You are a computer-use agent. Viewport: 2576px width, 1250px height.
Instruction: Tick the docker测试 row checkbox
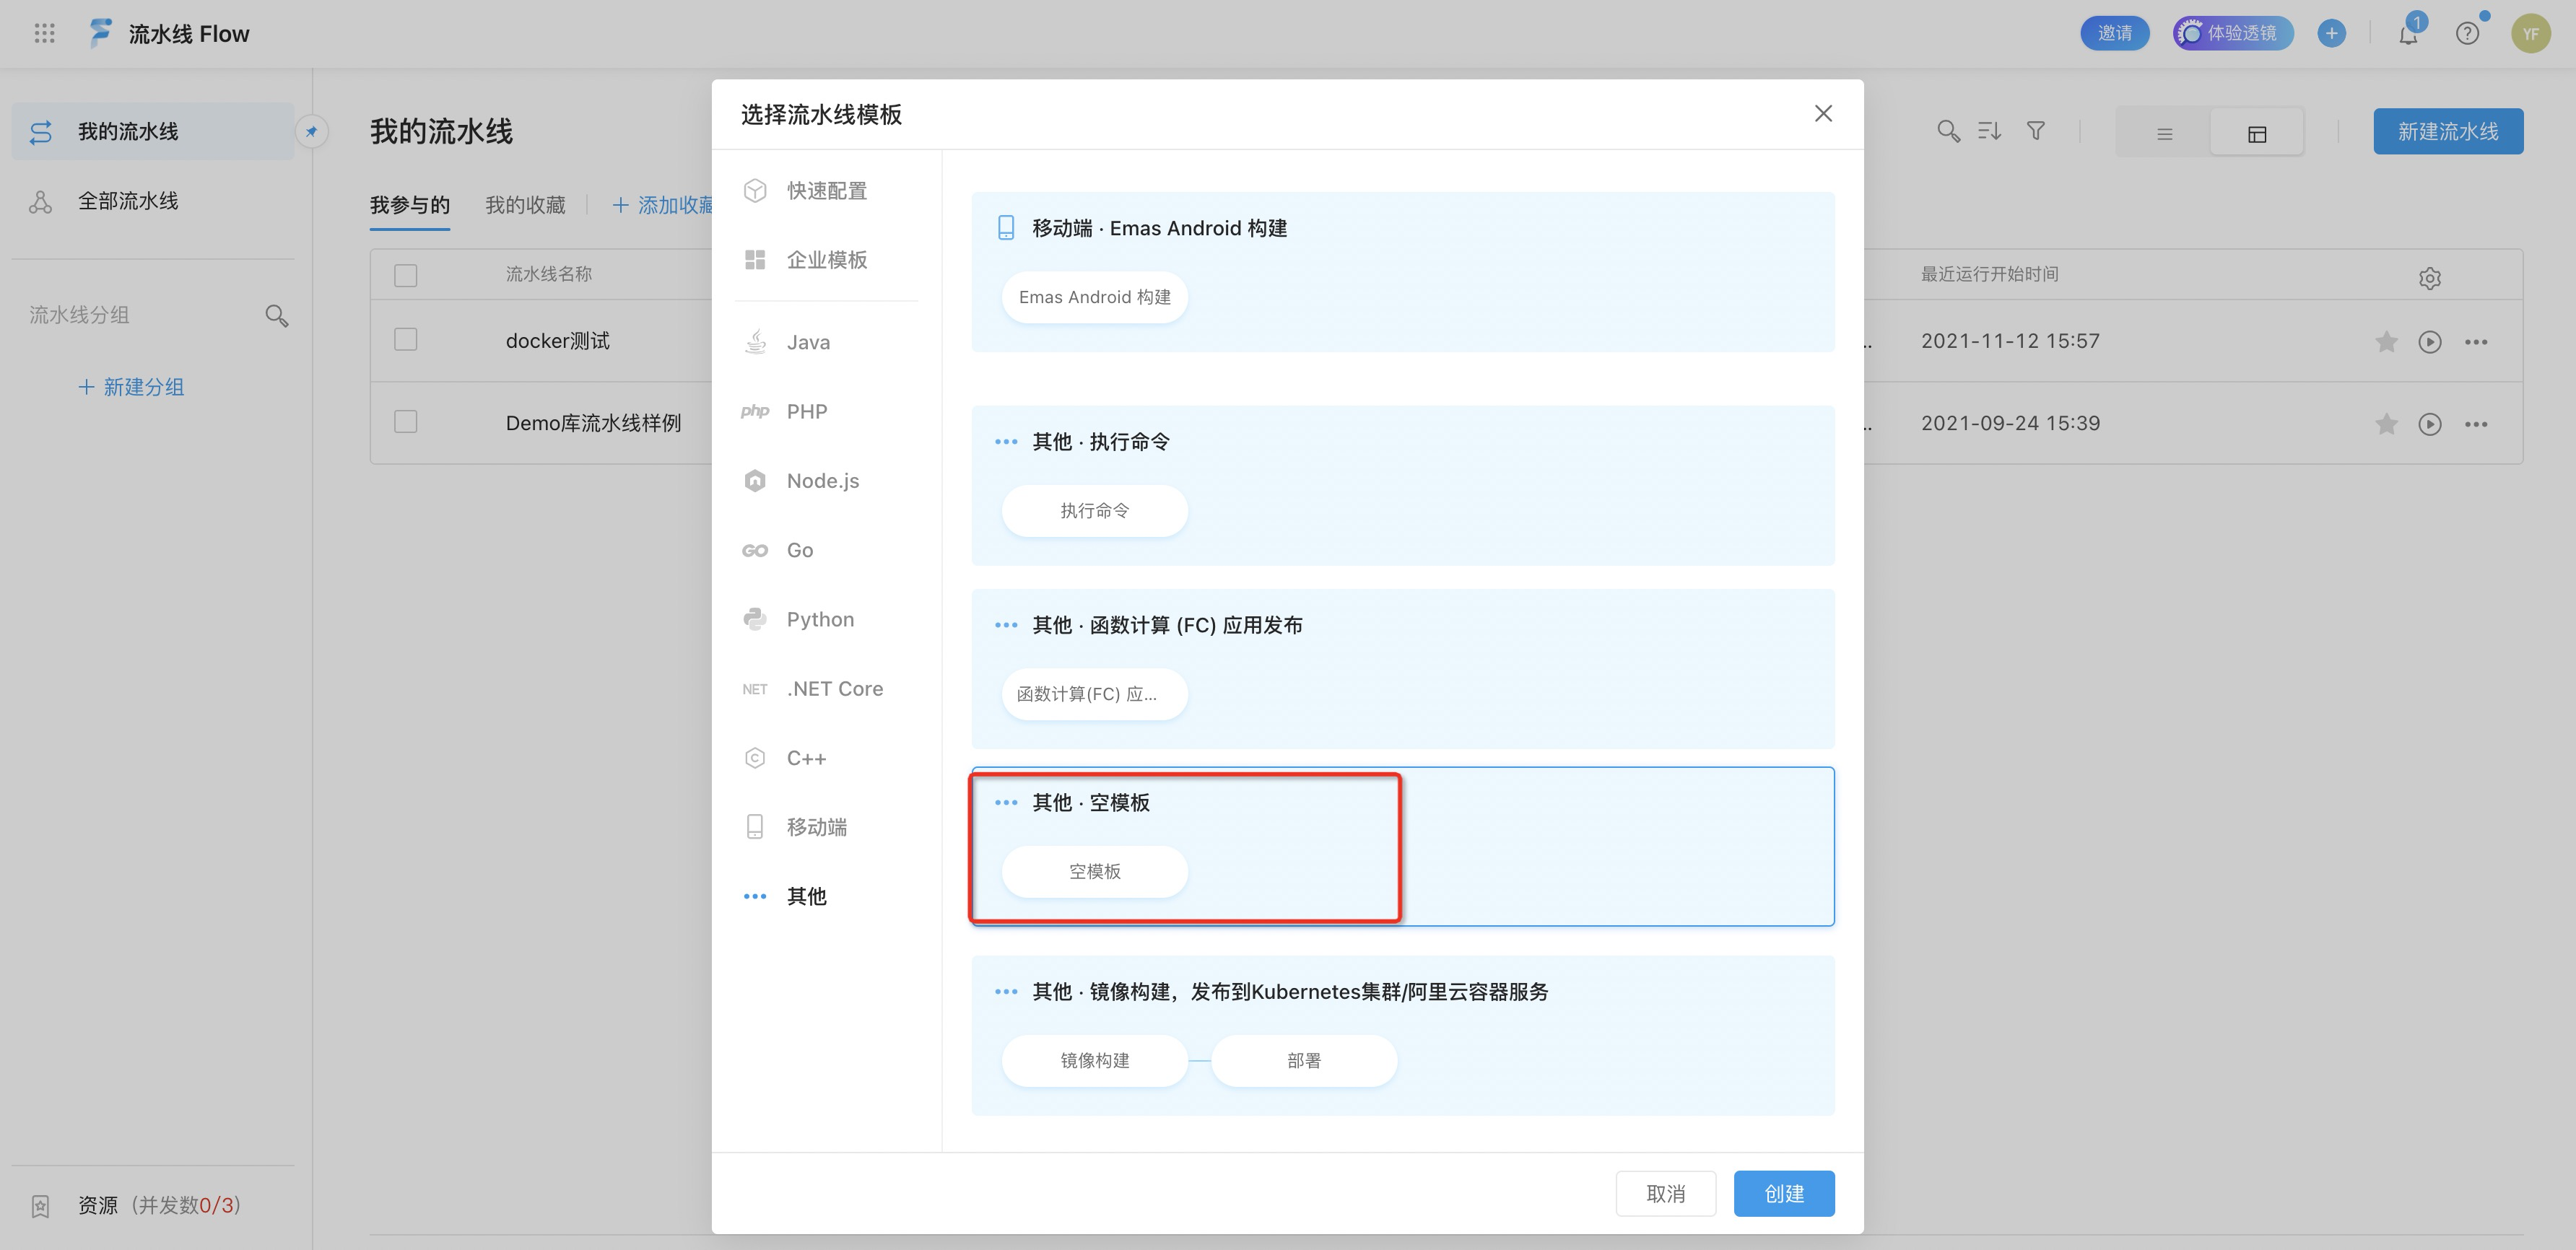pyautogui.click(x=405, y=340)
